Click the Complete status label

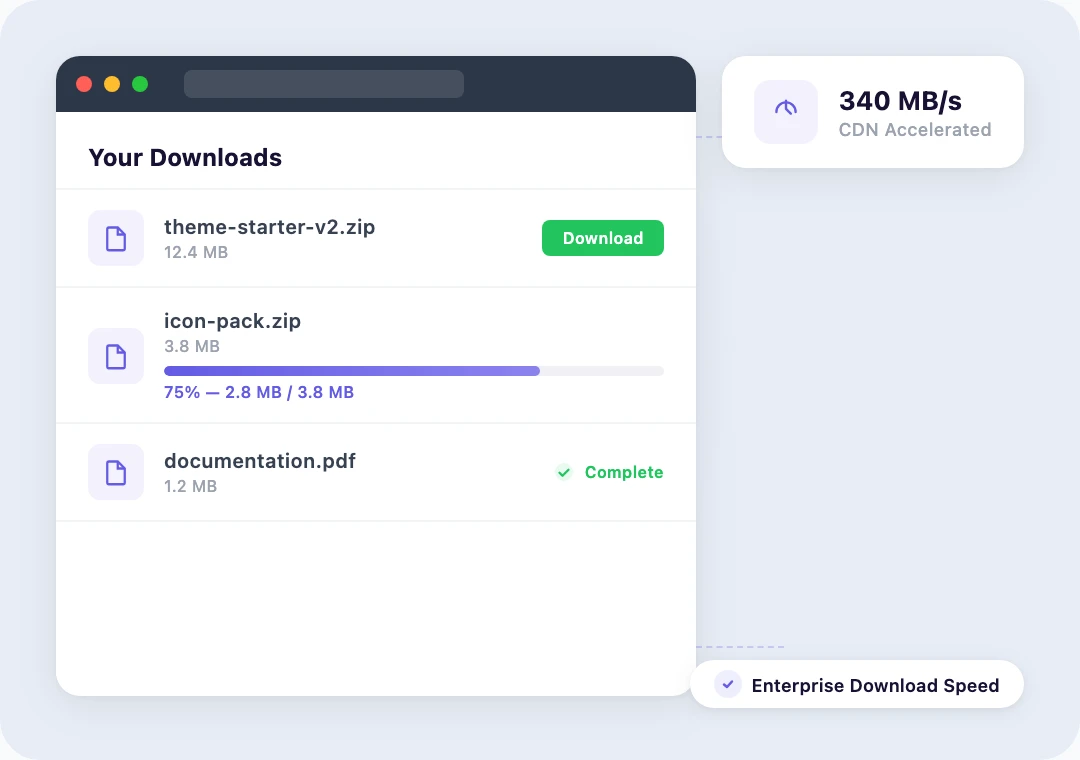point(624,473)
